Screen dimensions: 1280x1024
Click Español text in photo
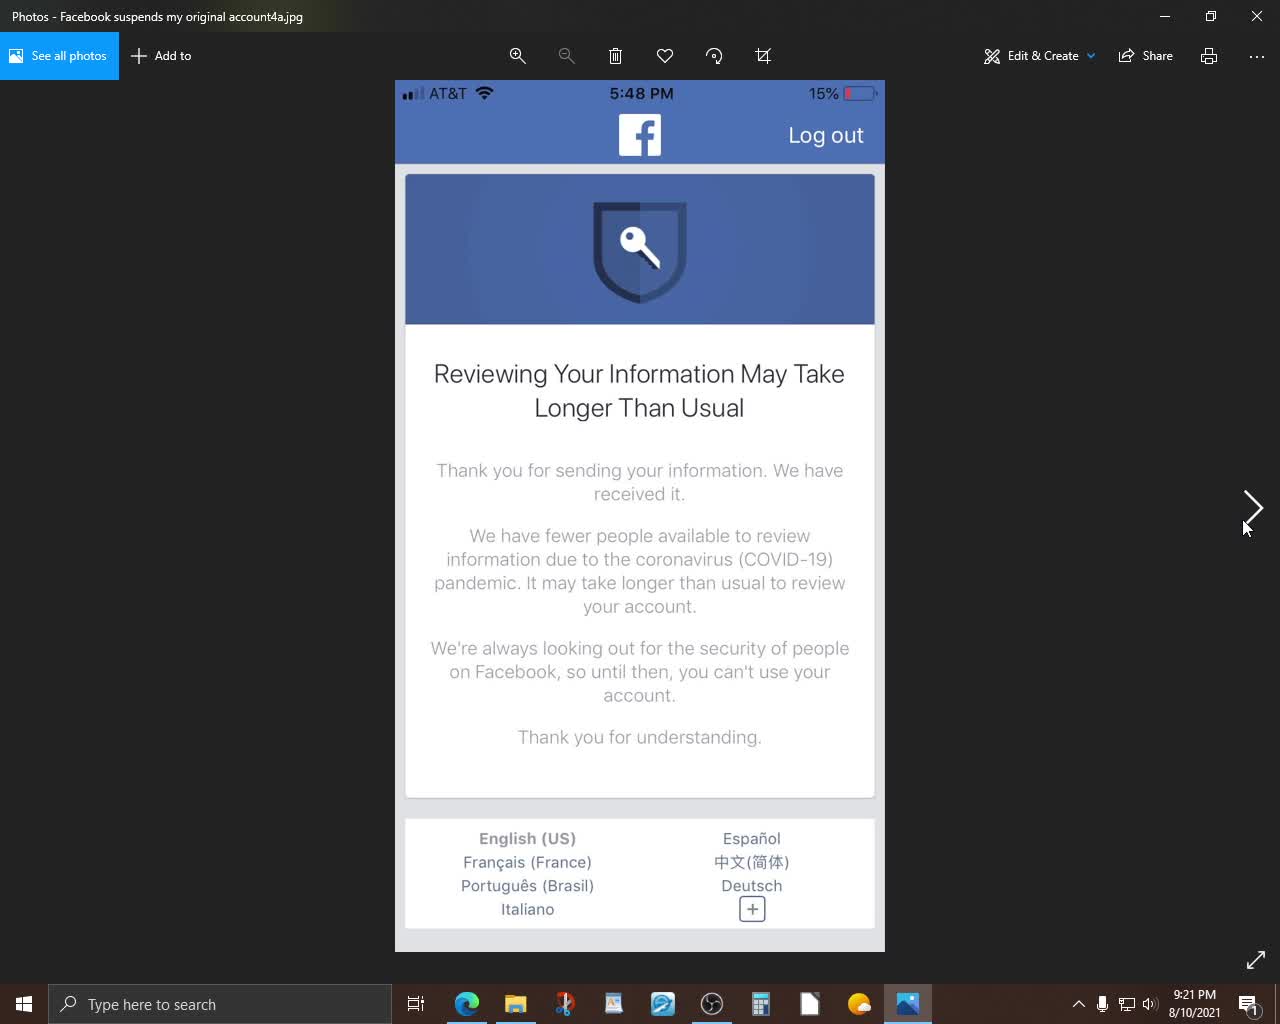[x=752, y=839]
